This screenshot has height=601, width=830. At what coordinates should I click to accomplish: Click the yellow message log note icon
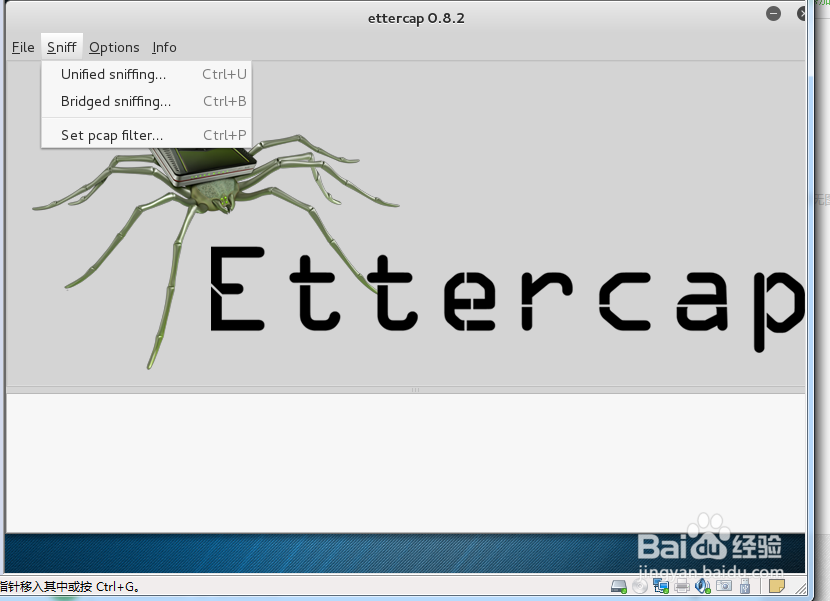pyautogui.click(x=777, y=586)
